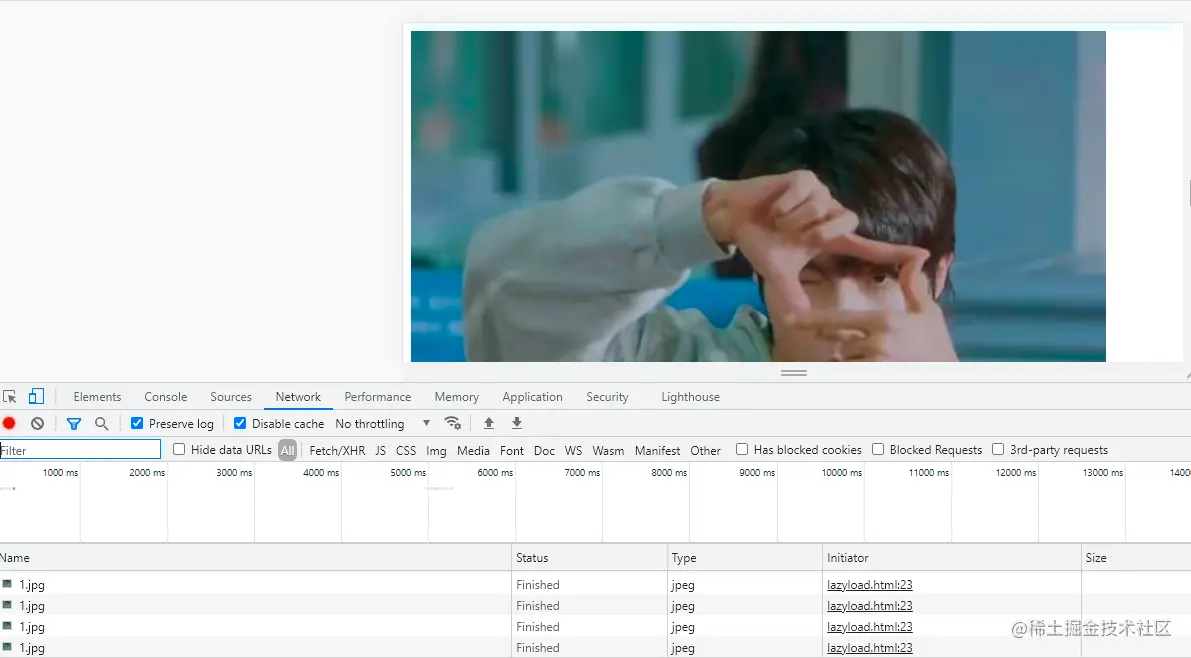The height and width of the screenshot is (658, 1191).
Task: Import HAR file with upload arrow
Action: pyautogui.click(x=488, y=423)
